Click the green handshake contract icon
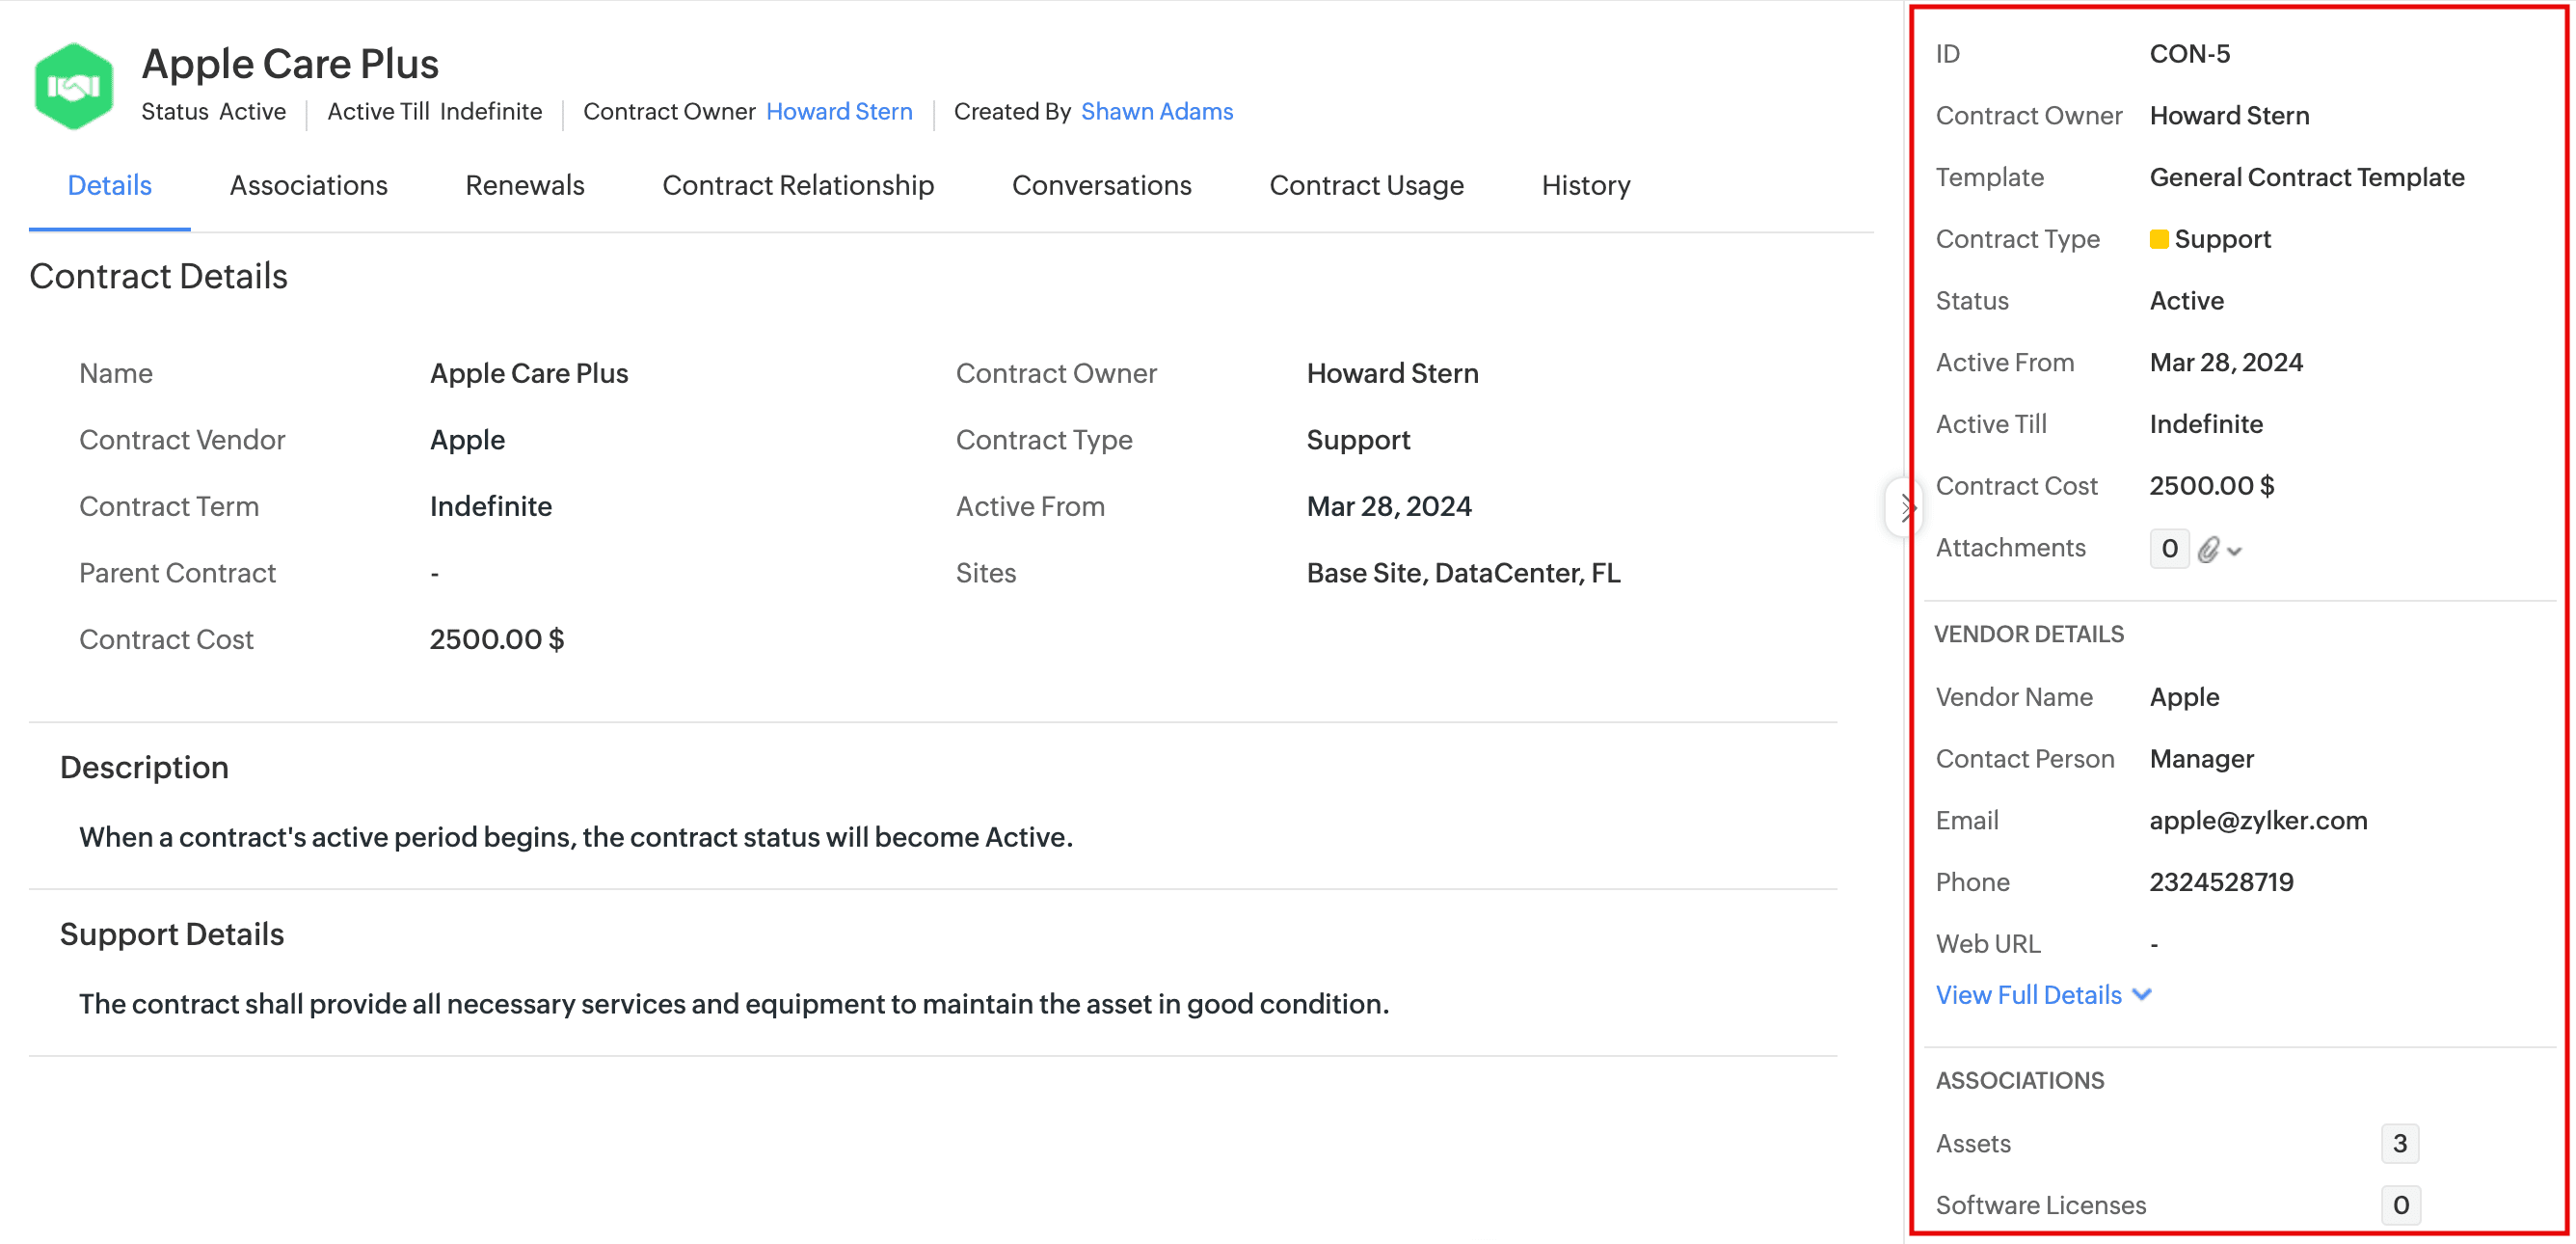Image resolution: width=2576 pixels, height=1244 pixels. click(73, 86)
